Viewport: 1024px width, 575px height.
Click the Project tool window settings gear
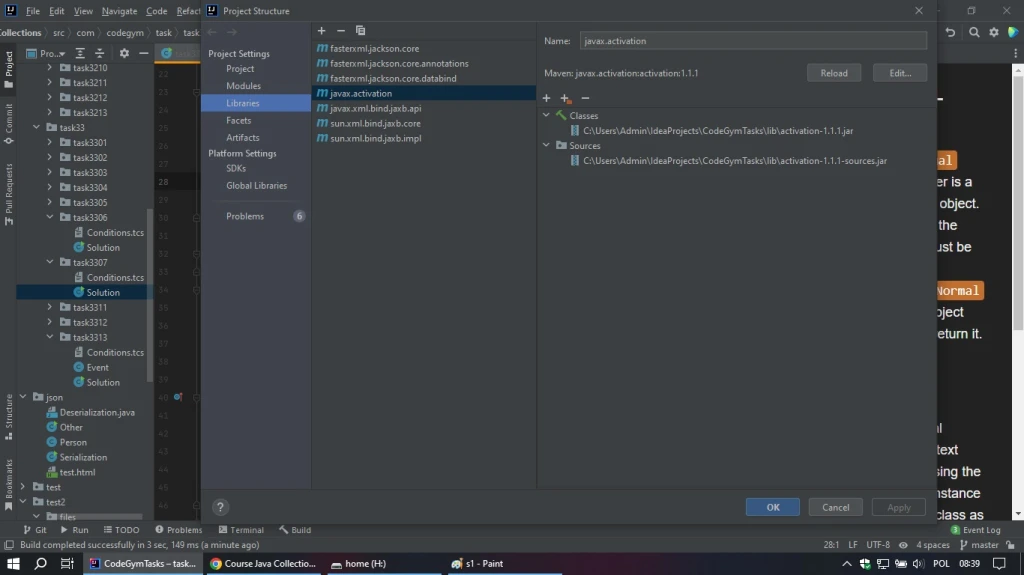(x=124, y=53)
